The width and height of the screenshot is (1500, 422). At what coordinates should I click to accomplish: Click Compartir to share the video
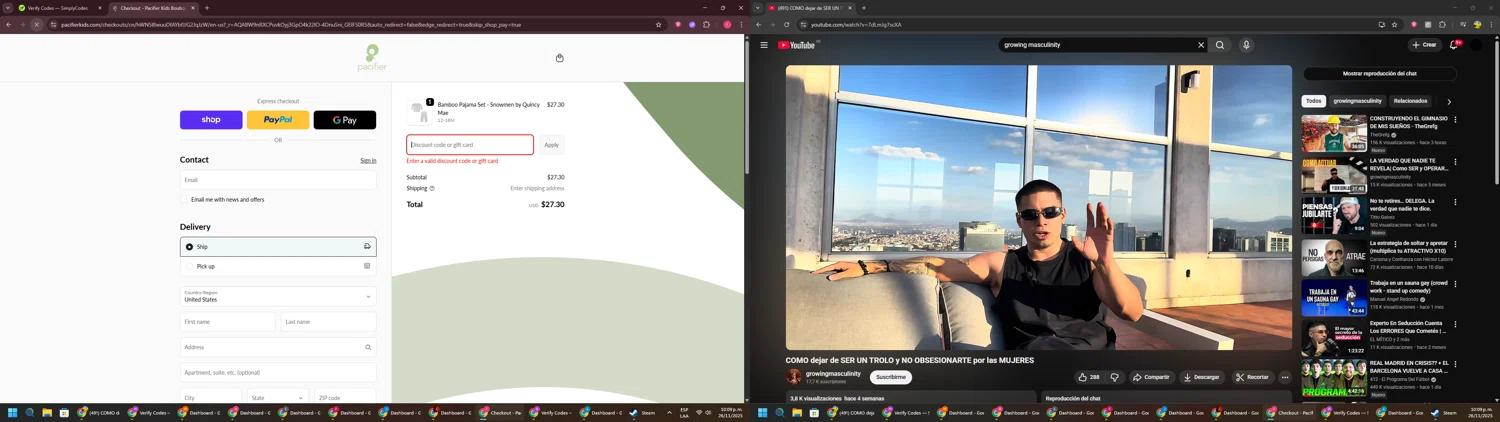click(x=1151, y=377)
